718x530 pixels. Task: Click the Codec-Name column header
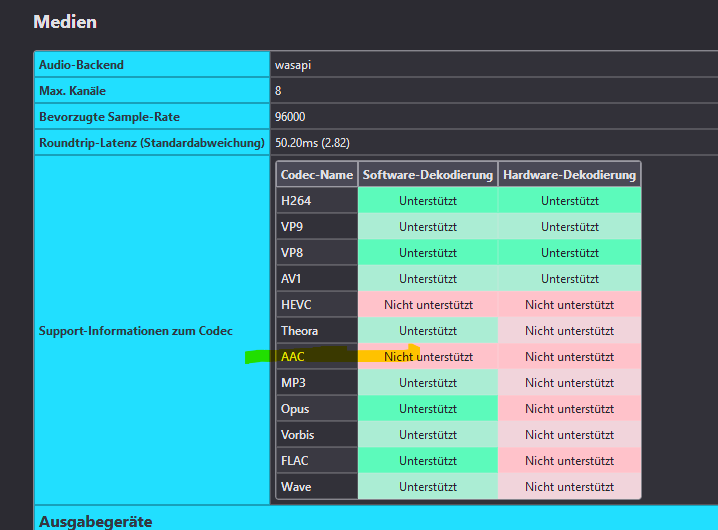317,175
